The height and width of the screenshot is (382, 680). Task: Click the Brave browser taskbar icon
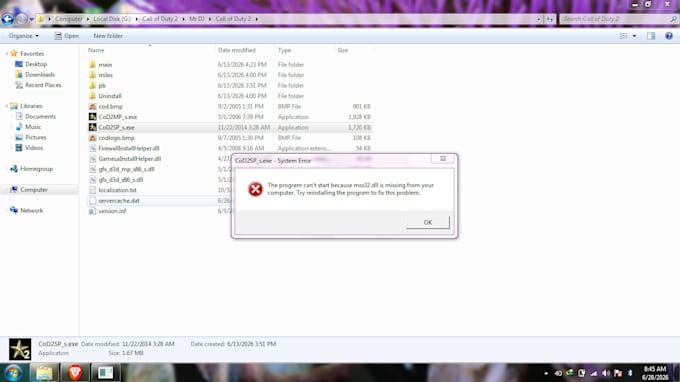tap(75, 372)
